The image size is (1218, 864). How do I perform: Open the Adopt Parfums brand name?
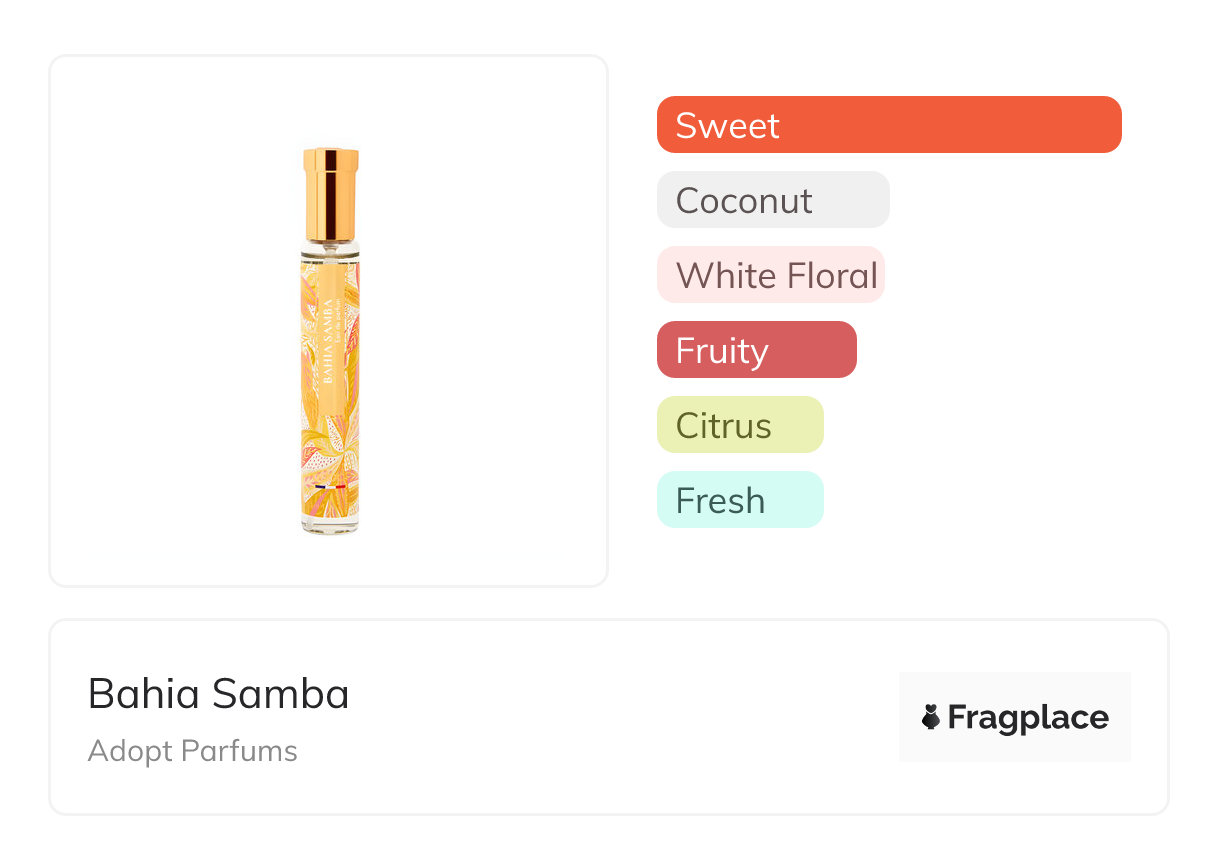click(192, 751)
